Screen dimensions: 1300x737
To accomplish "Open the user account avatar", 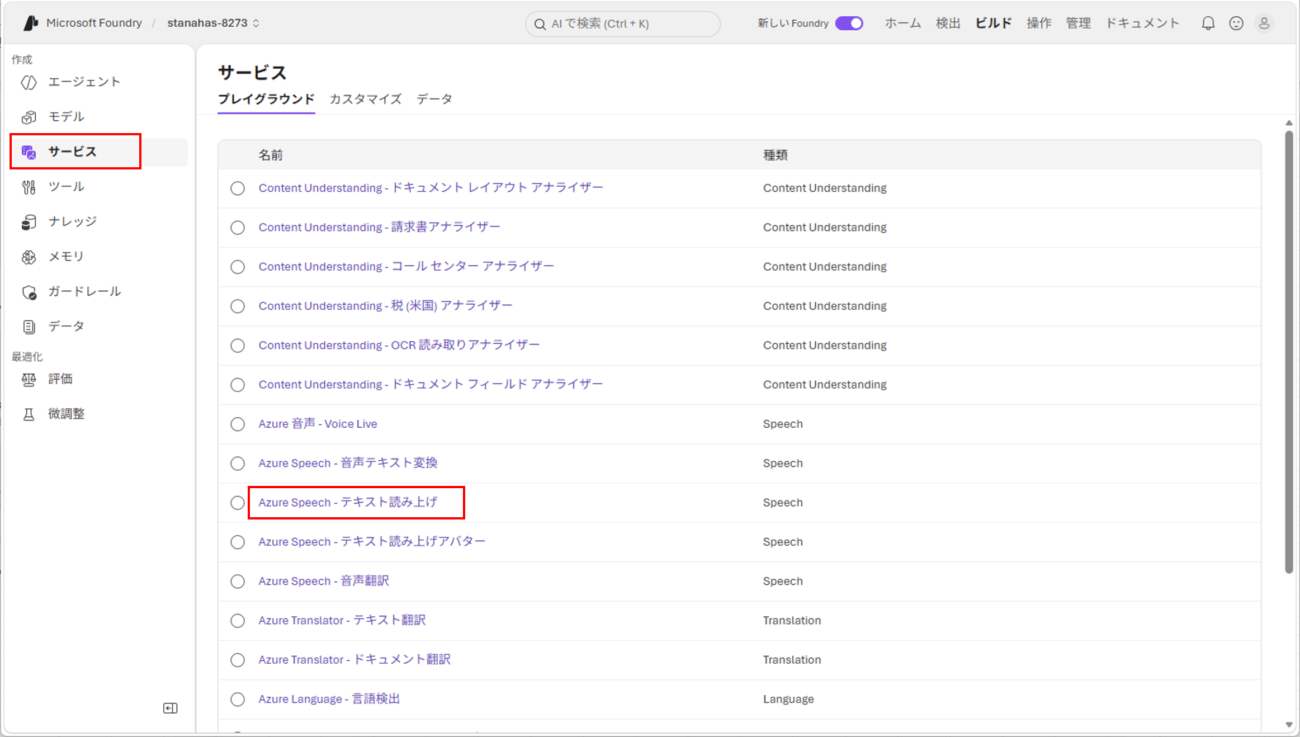I will [x=1264, y=23].
